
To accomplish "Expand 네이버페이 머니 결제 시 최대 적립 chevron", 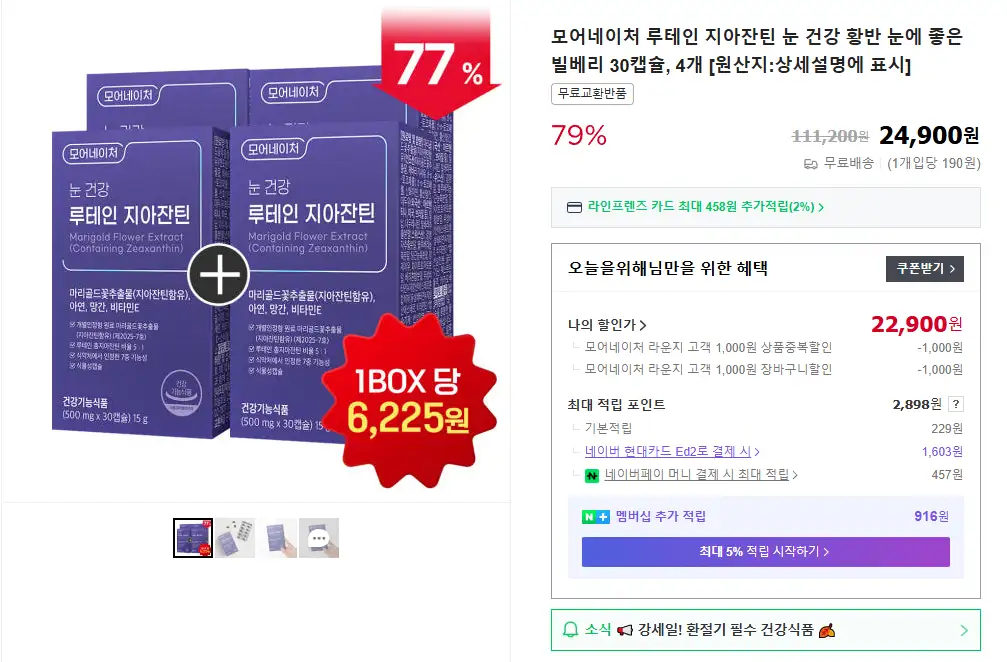I will [794, 475].
